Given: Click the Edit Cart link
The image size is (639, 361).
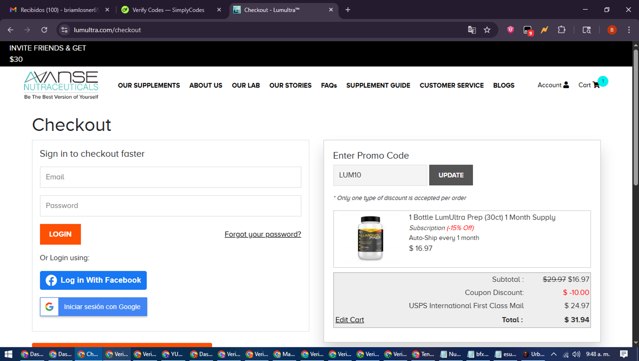Looking at the screenshot, I should [x=350, y=320].
